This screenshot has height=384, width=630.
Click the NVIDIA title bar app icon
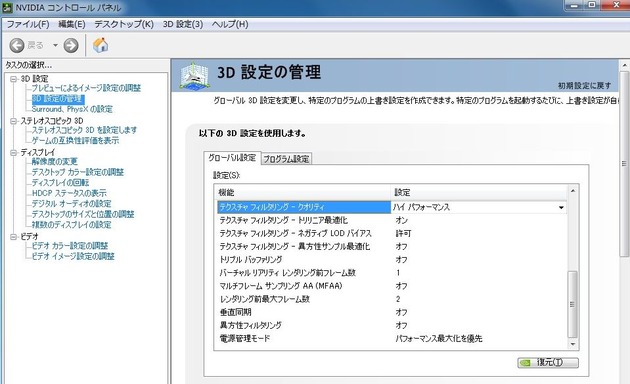pyautogui.click(x=7, y=7)
